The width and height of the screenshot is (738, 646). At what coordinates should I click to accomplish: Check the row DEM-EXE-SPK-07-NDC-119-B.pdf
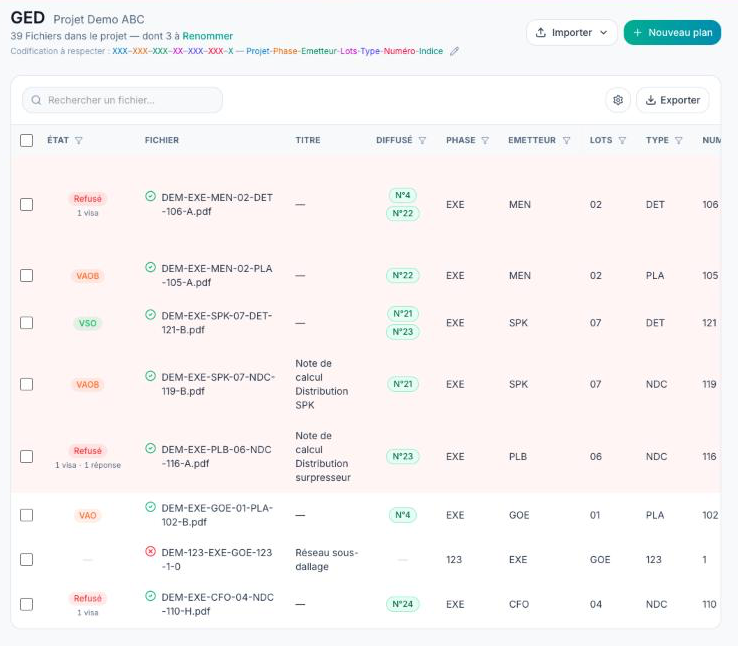pyautogui.click(x=26, y=384)
